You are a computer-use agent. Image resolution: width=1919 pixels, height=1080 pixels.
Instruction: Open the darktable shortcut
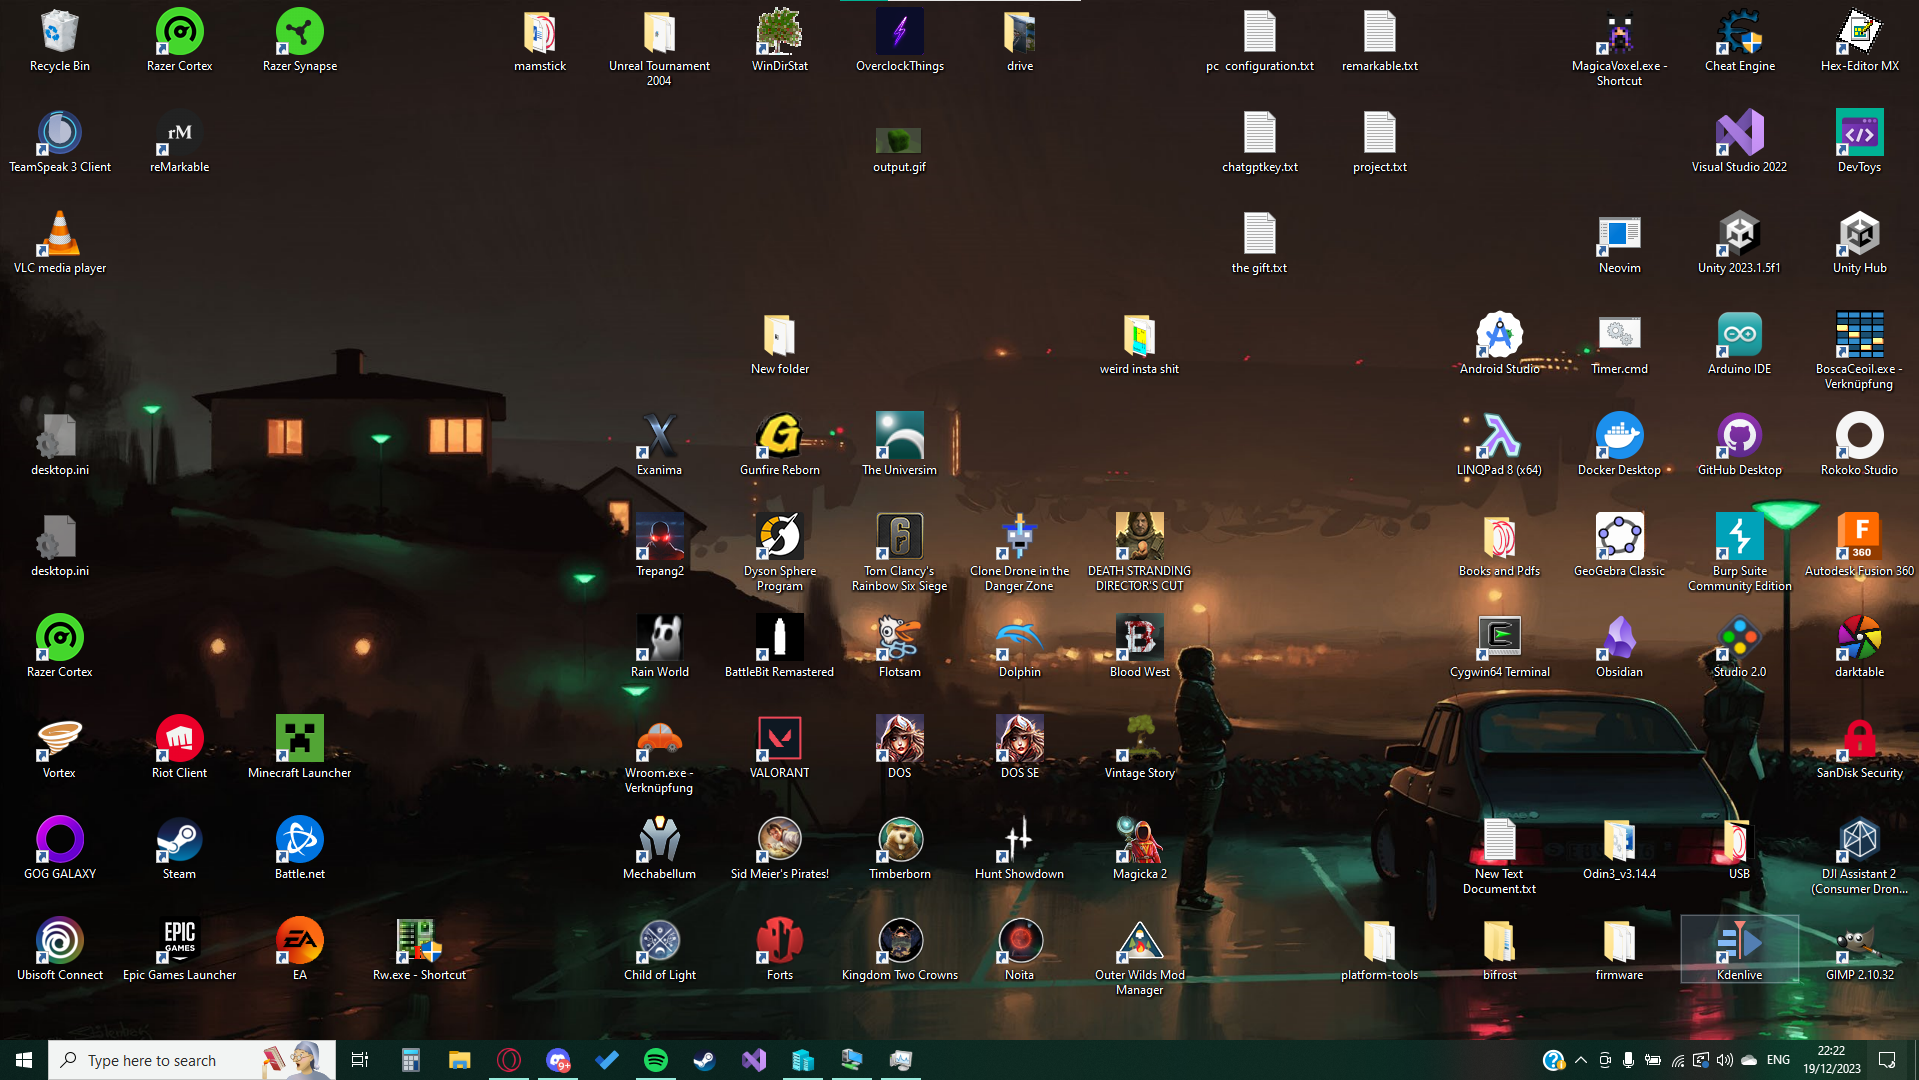coord(1860,646)
